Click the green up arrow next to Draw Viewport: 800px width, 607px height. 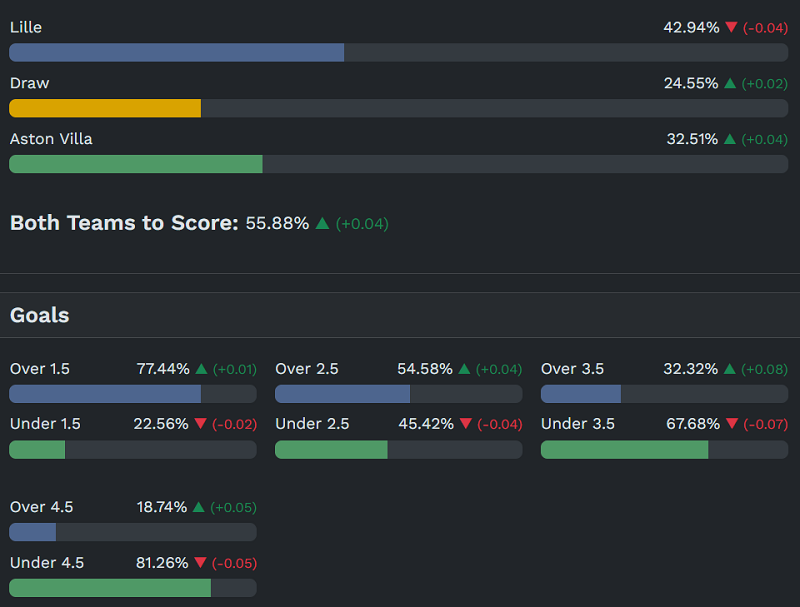(x=730, y=84)
